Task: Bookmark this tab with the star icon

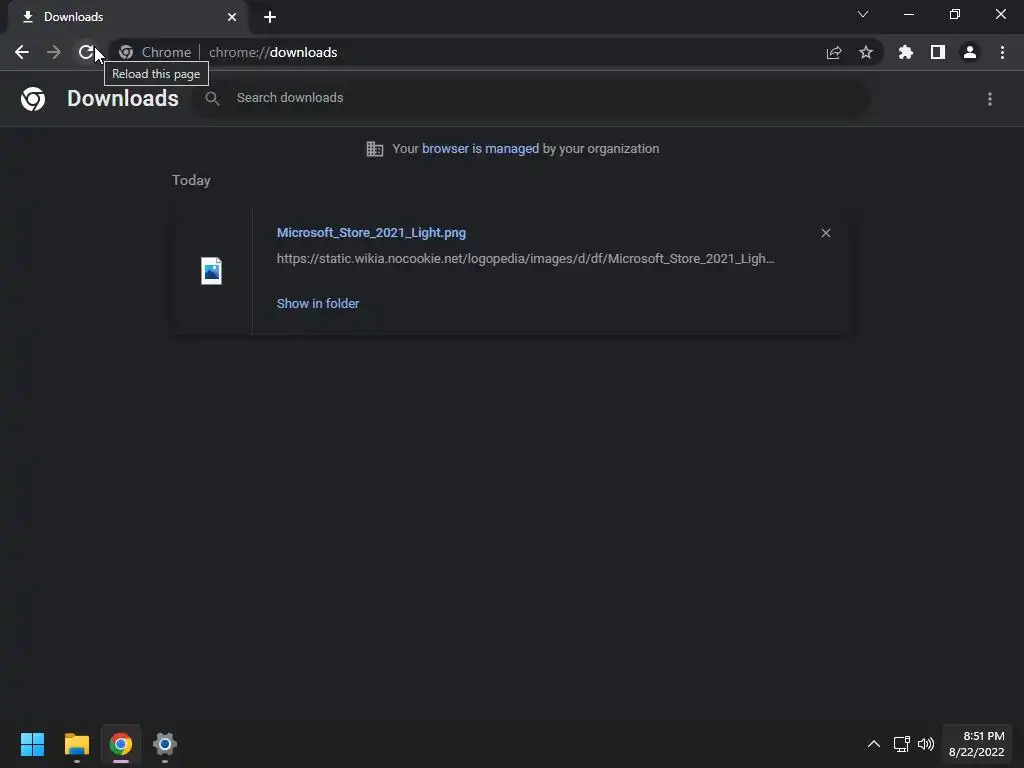Action: pyautogui.click(x=866, y=52)
